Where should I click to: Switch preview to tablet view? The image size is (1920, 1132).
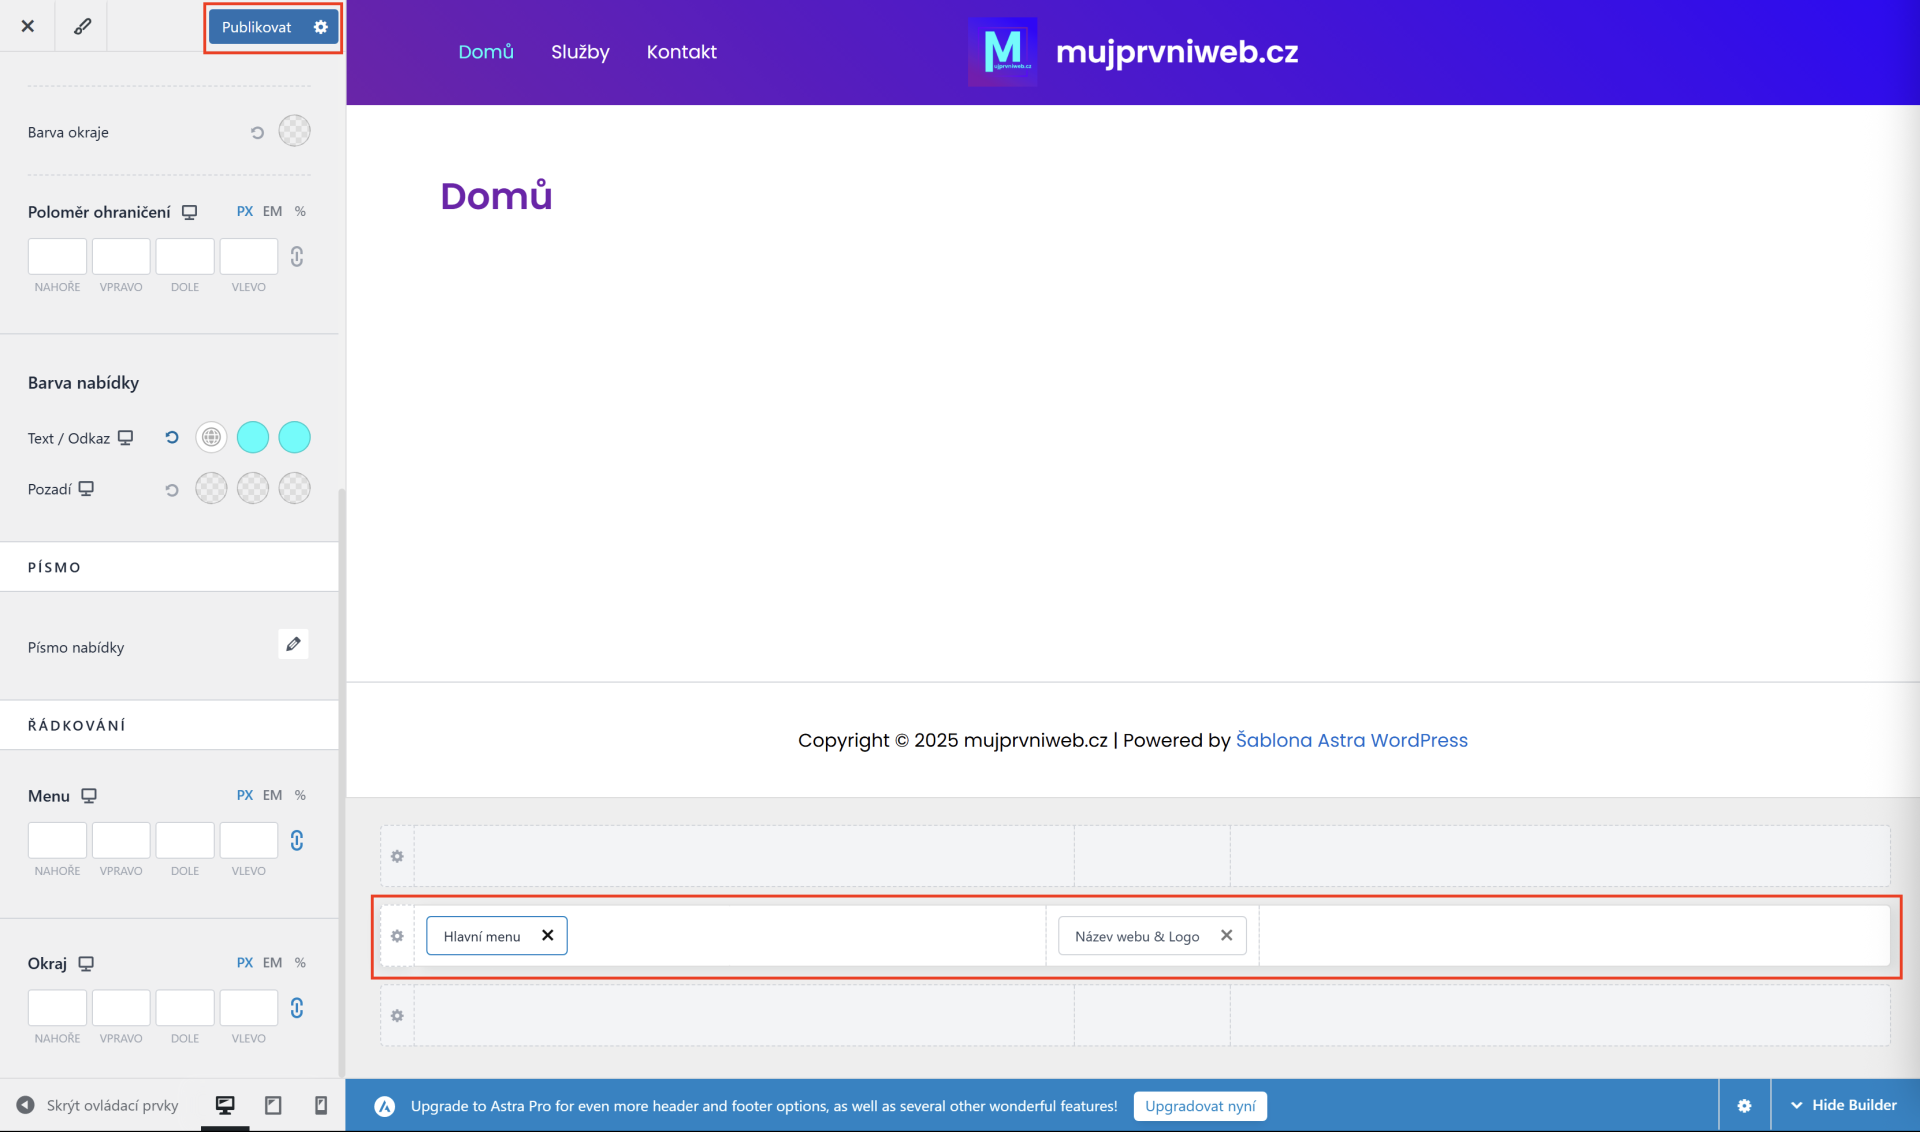tap(272, 1105)
